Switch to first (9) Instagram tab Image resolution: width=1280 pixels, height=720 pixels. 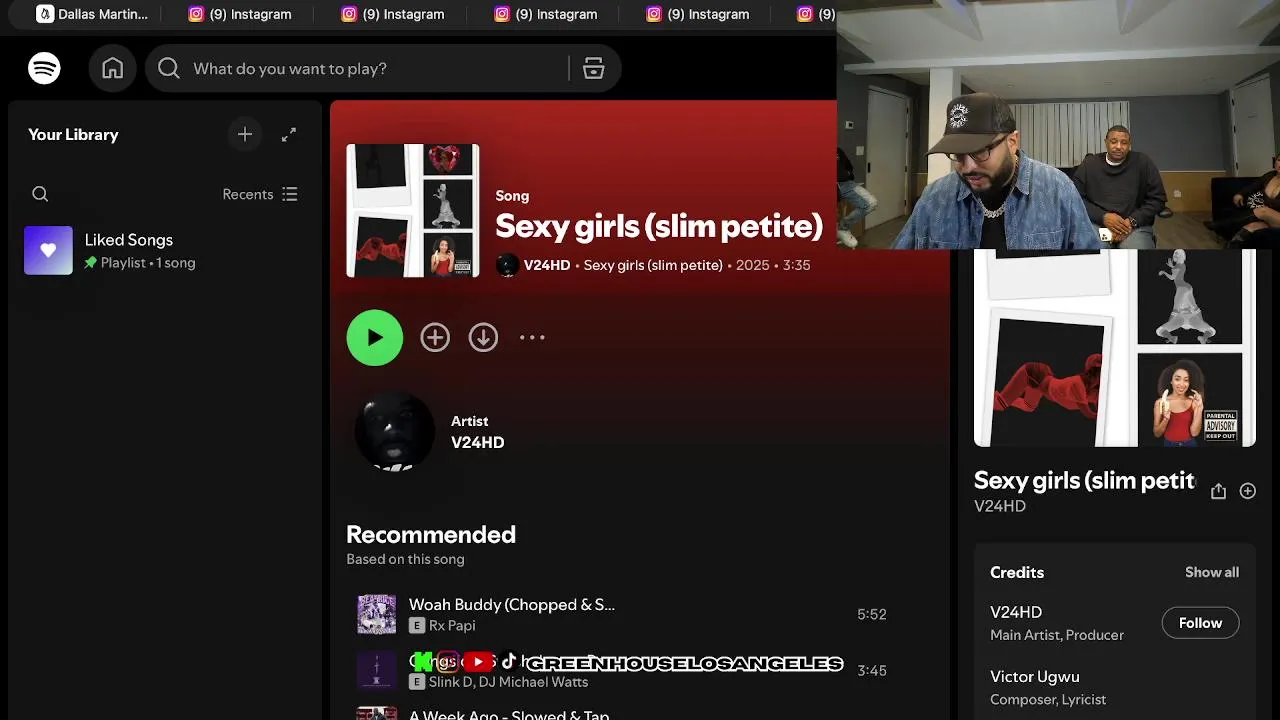[240, 14]
